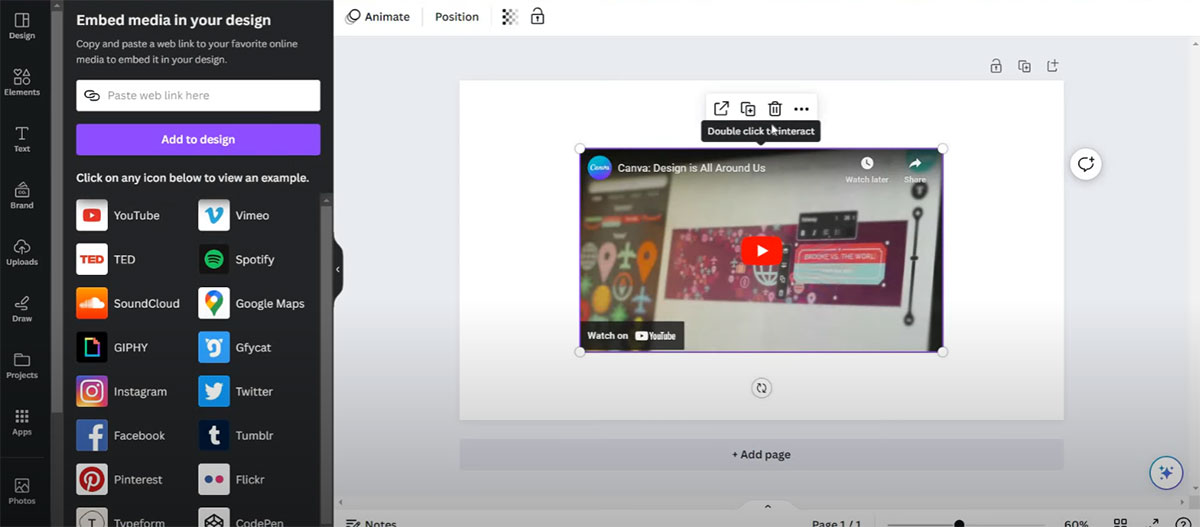Play the embedded YouTube video
The width and height of the screenshot is (1200, 527).
(762, 250)
